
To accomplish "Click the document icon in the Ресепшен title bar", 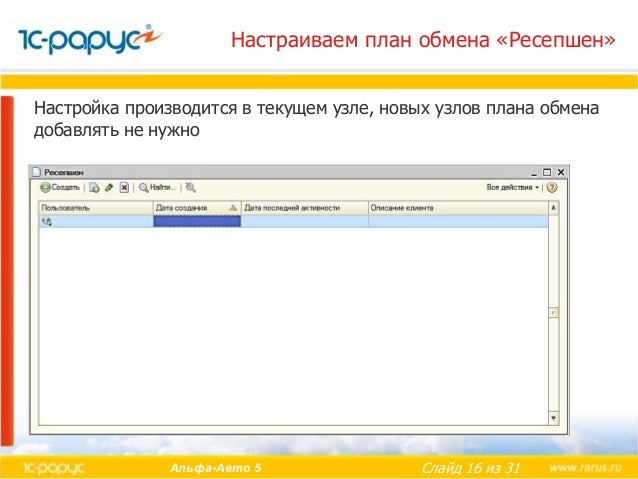I will [x=37, y=173].
